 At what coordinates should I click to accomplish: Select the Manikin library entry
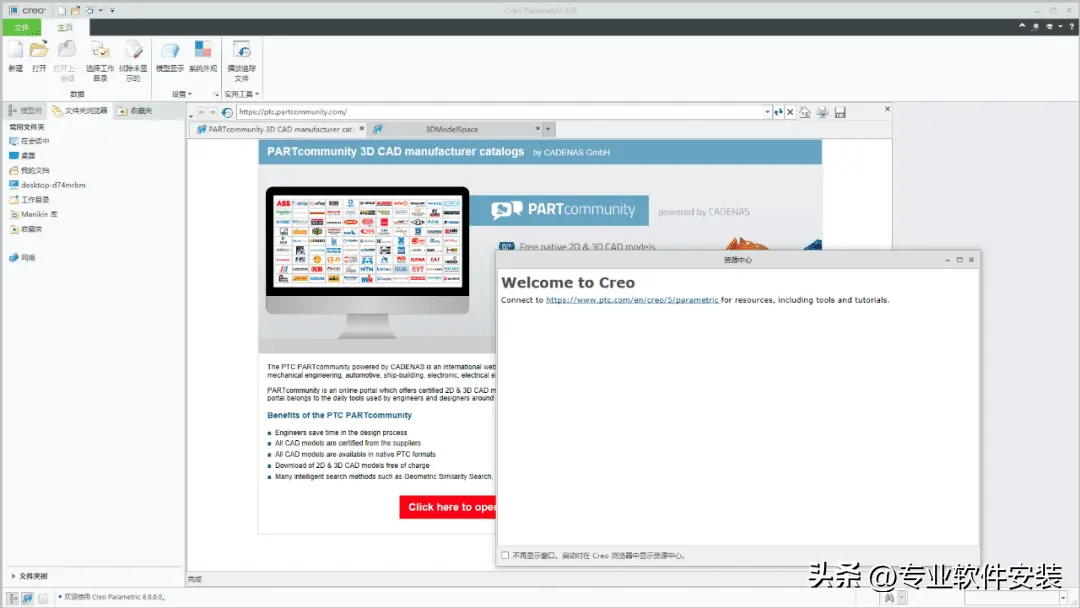[x=33, y=215]
